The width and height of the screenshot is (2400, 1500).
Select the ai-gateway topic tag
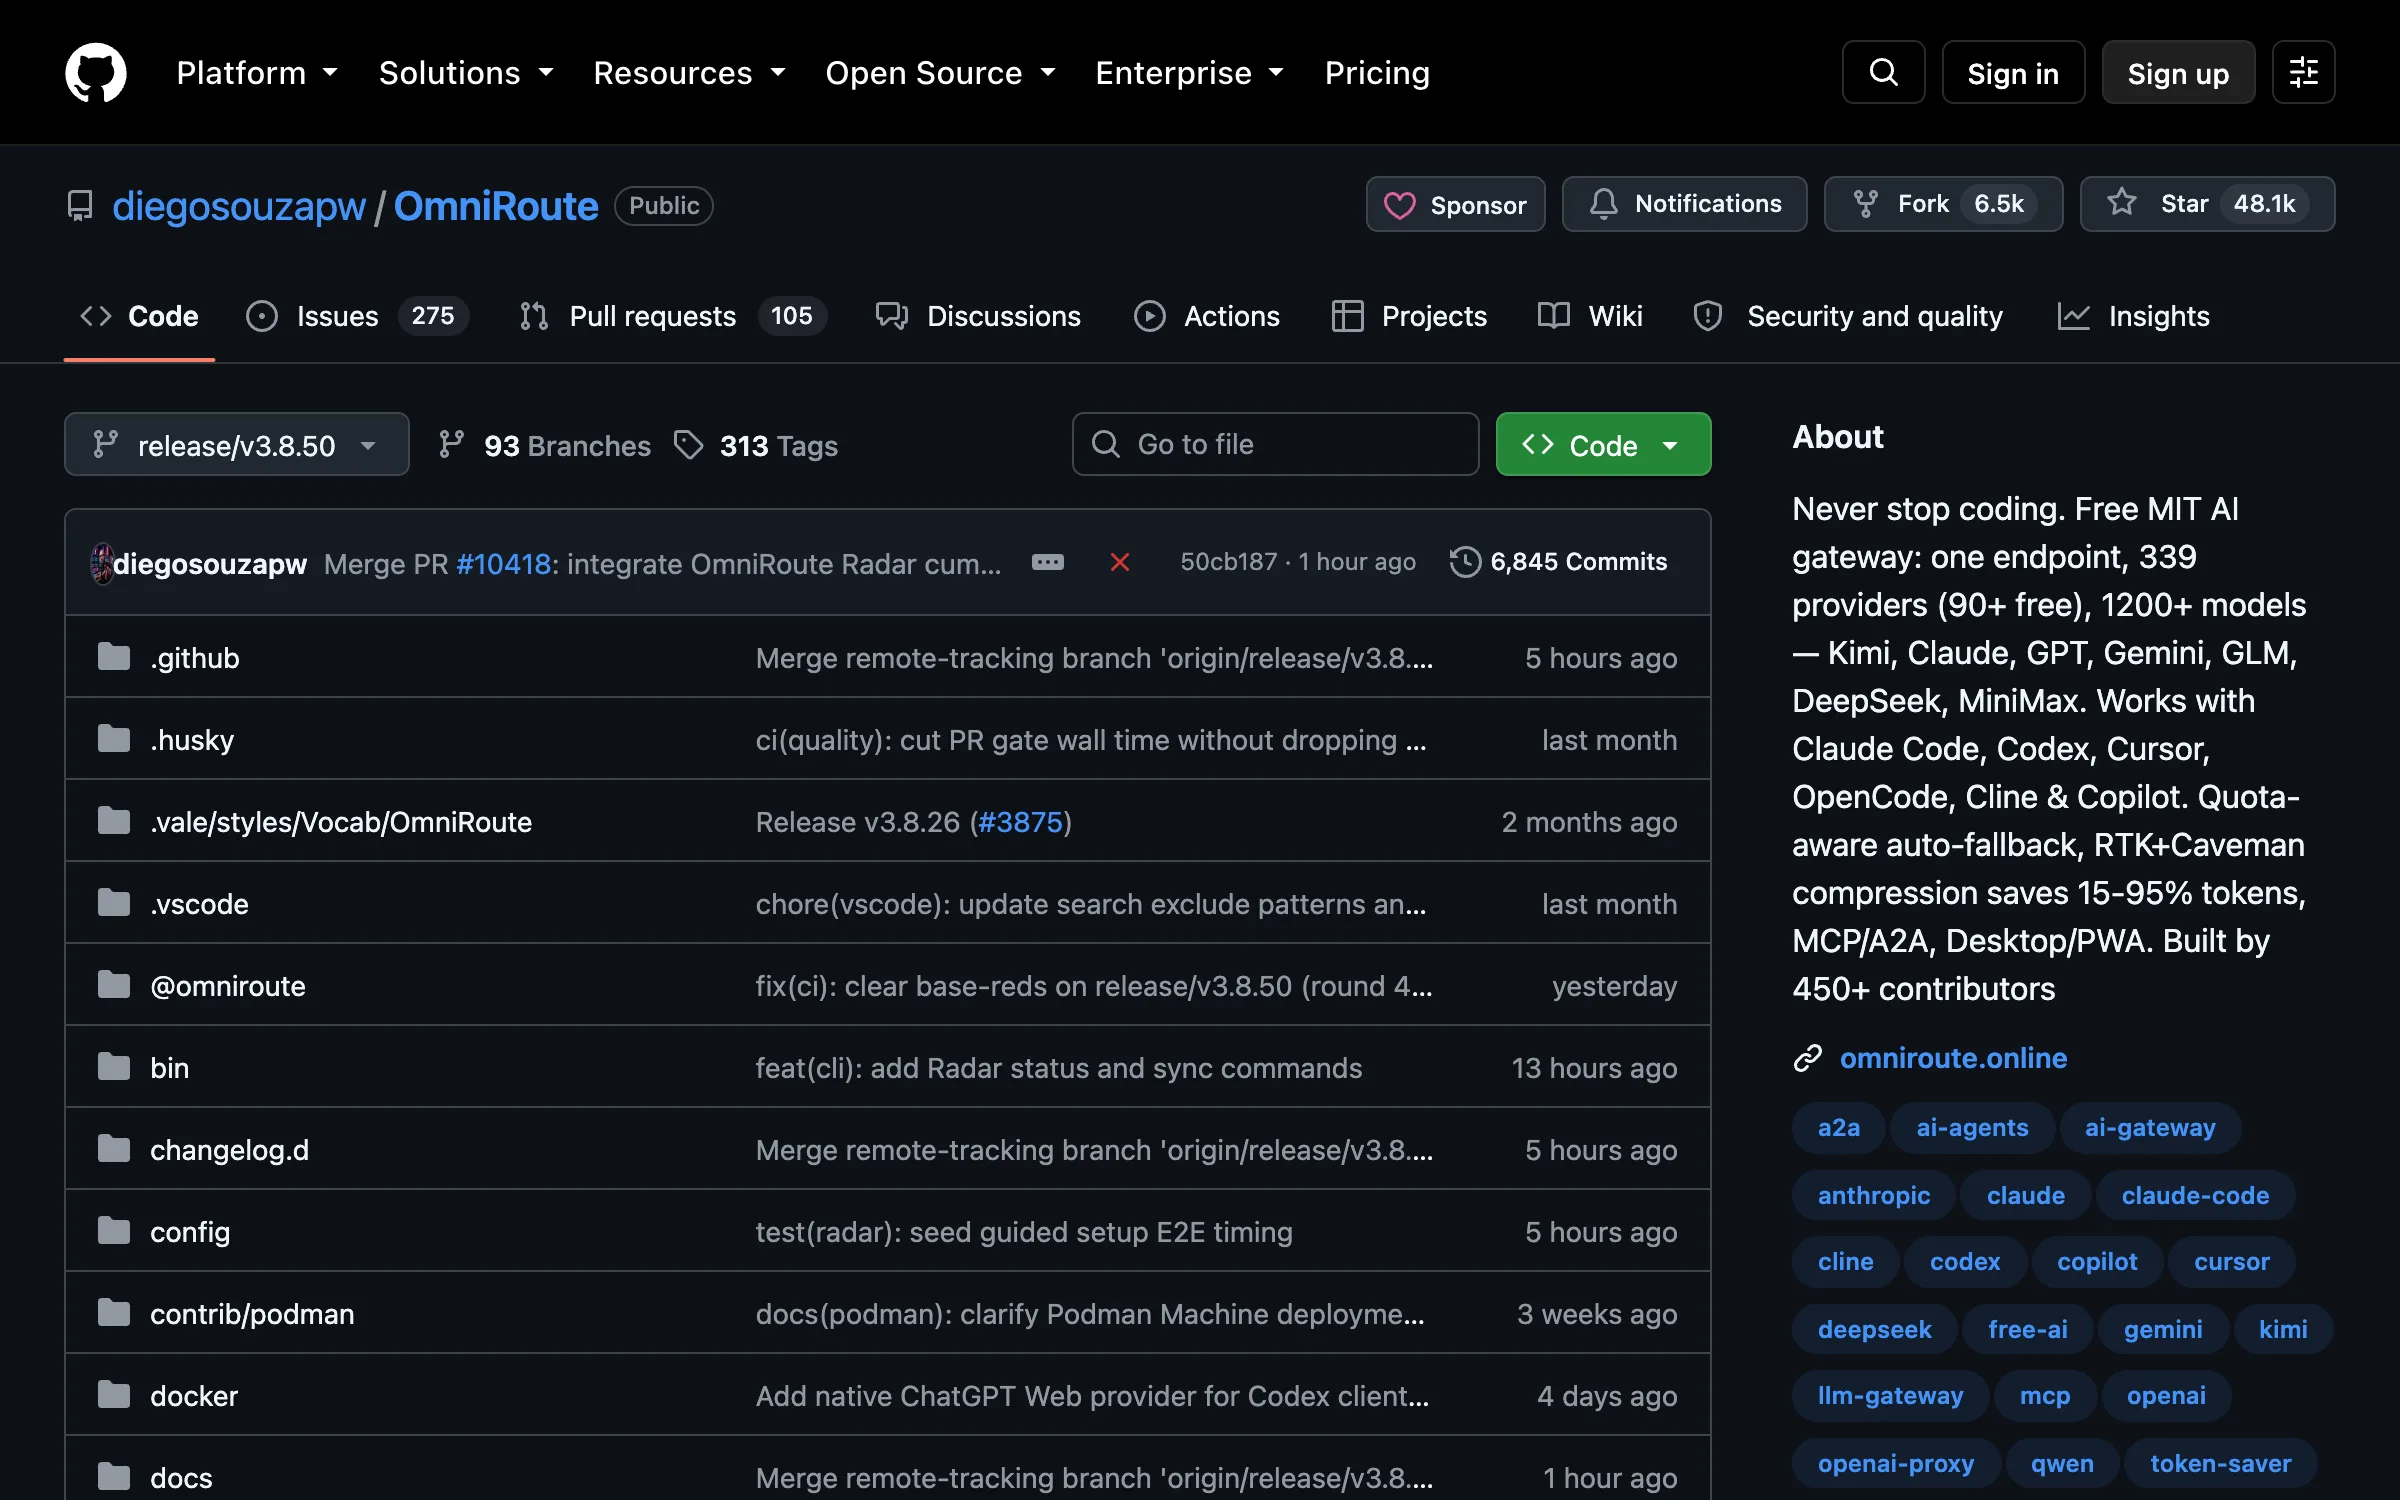[x=2150, y=1128]
